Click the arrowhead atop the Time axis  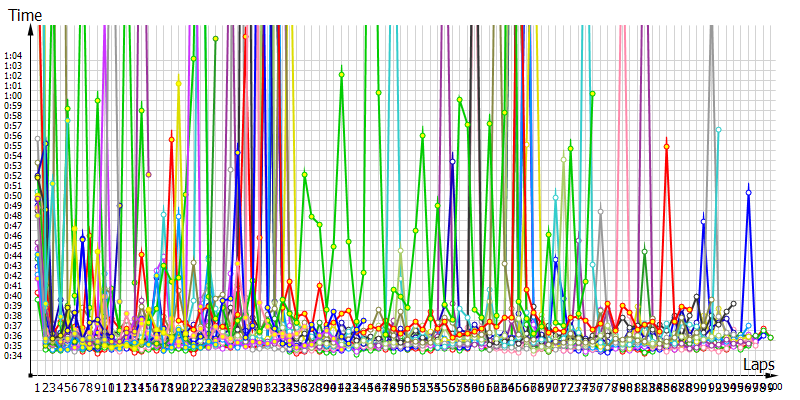[32, 28]
